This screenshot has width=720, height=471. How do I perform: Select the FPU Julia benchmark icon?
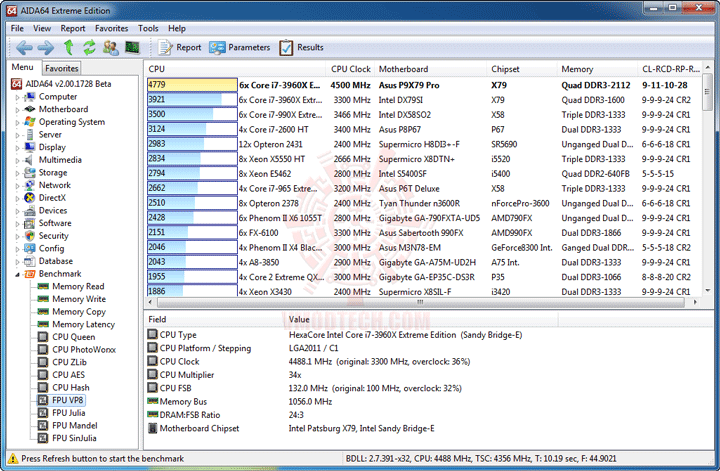(x=43, y=413)
